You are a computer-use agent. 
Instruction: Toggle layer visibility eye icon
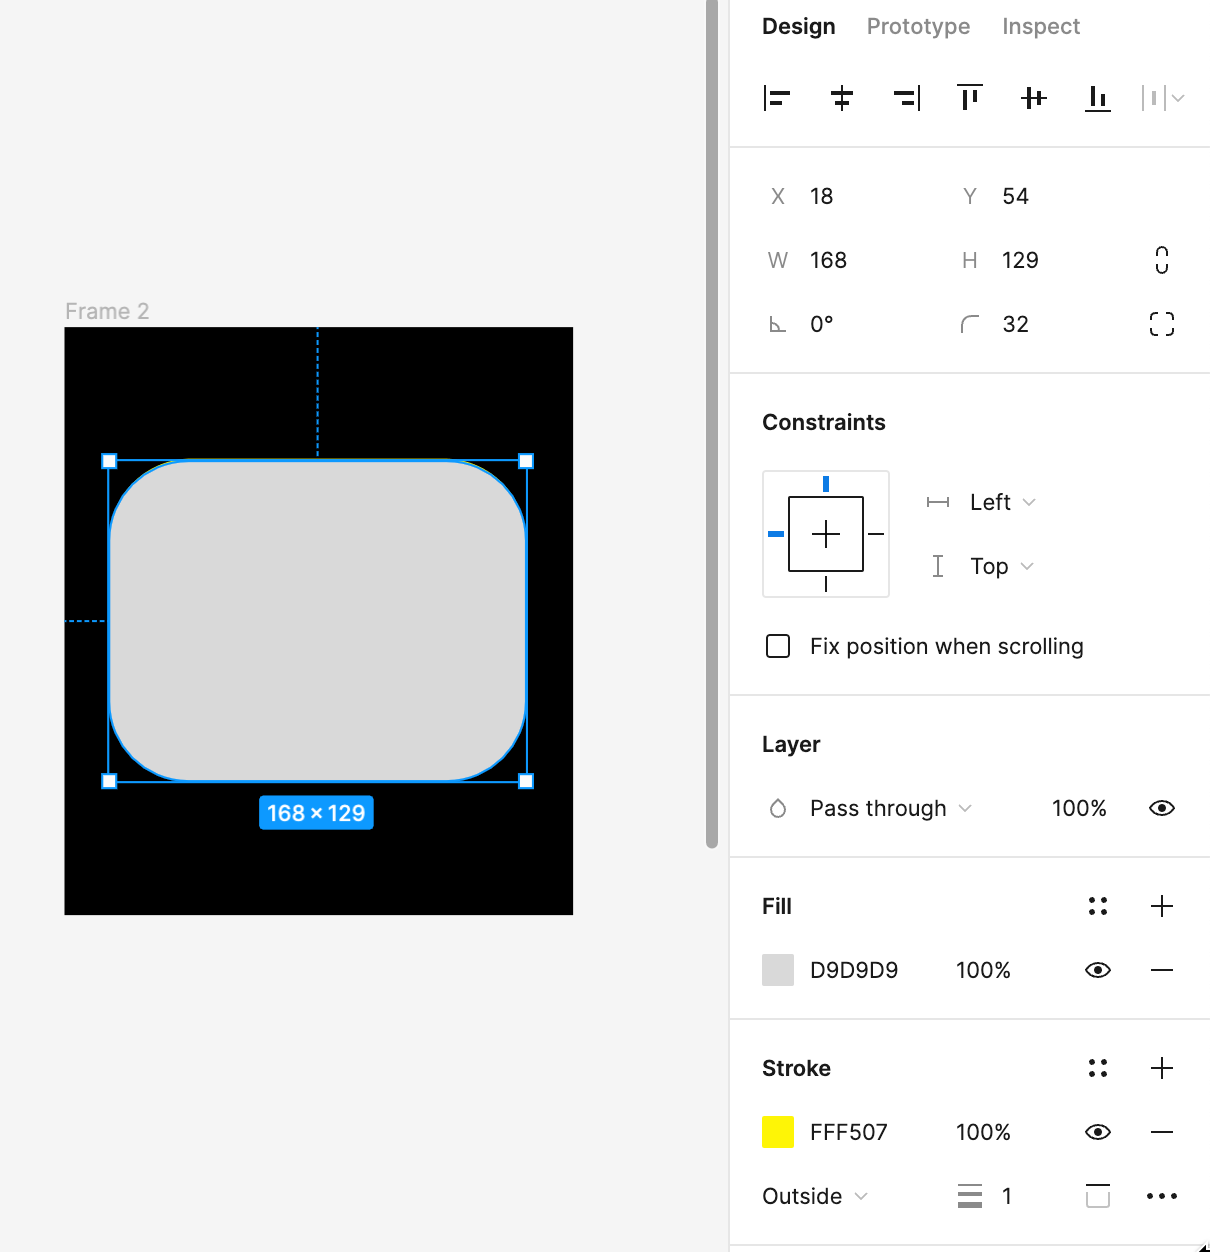click(1162, 808)
